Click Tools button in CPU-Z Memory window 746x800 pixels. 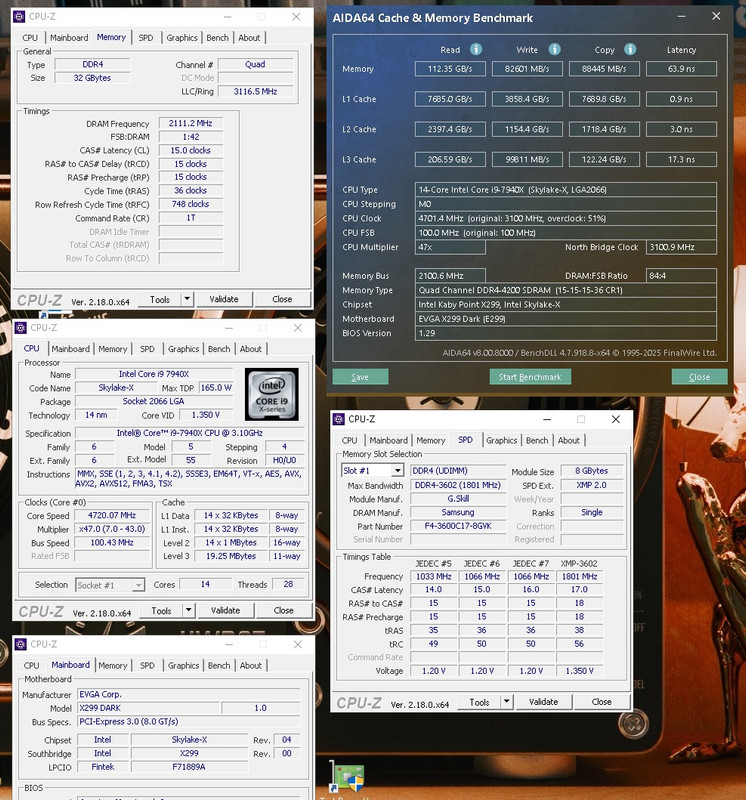(160, 299)
